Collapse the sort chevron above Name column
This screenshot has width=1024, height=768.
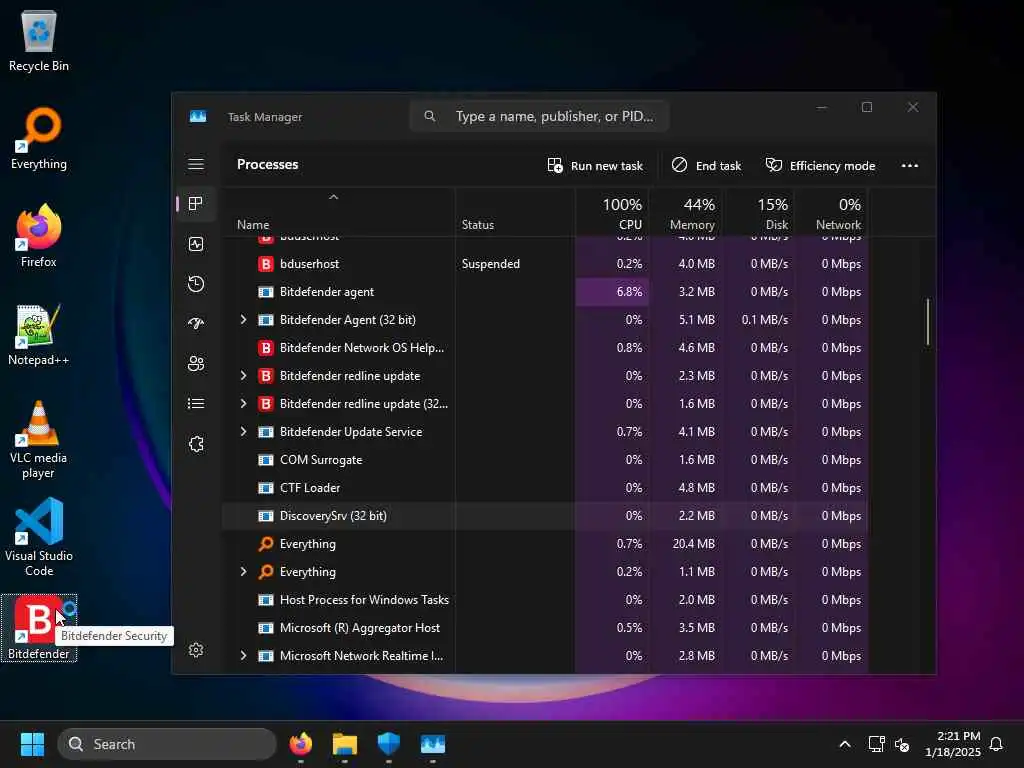[333, 197]
